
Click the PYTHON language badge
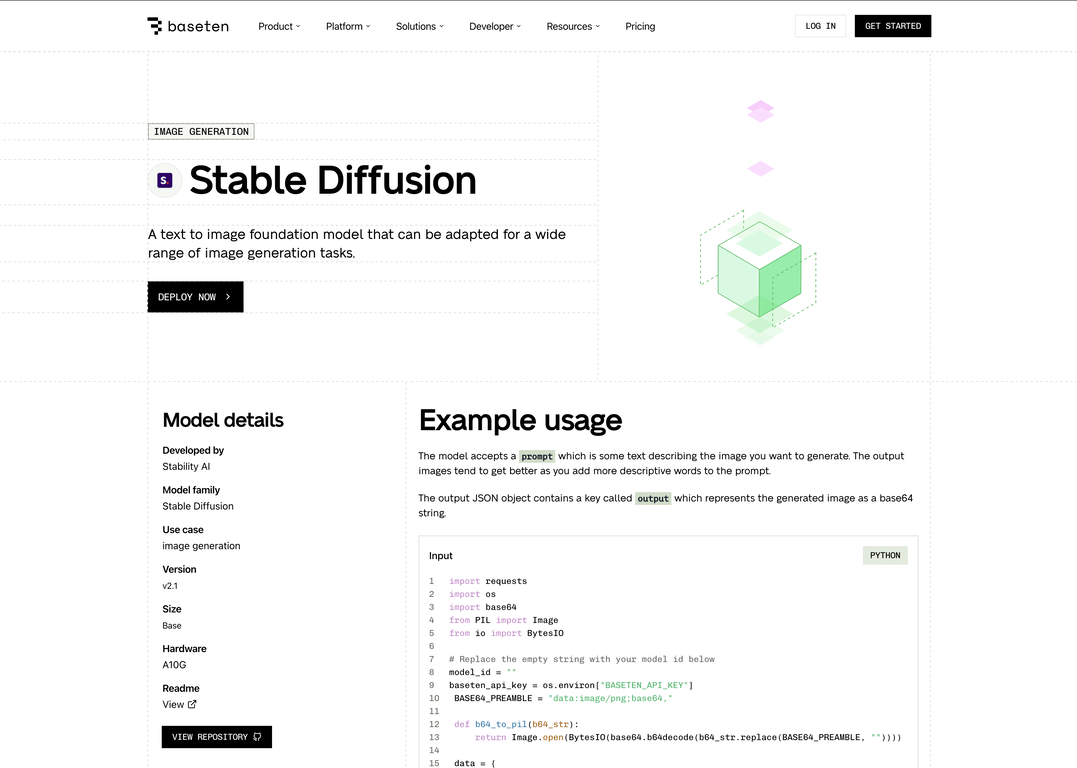[885, 555]
